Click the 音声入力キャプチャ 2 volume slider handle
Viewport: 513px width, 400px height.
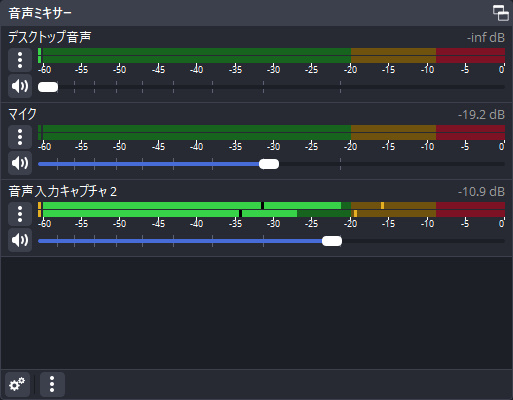click(332, 241)
